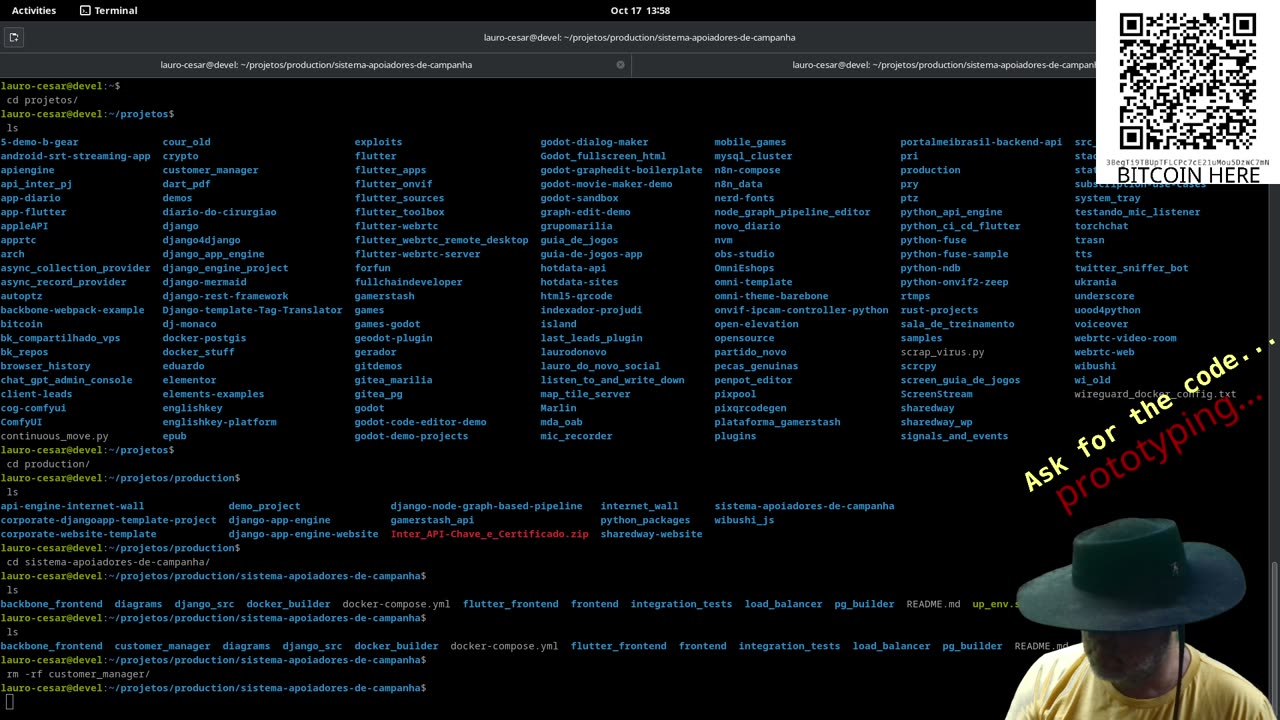Viewport: 1280px width, 720px height.
Task: Select the 'scrap_virus.py' file name
Action: click(x=942, y=352)
